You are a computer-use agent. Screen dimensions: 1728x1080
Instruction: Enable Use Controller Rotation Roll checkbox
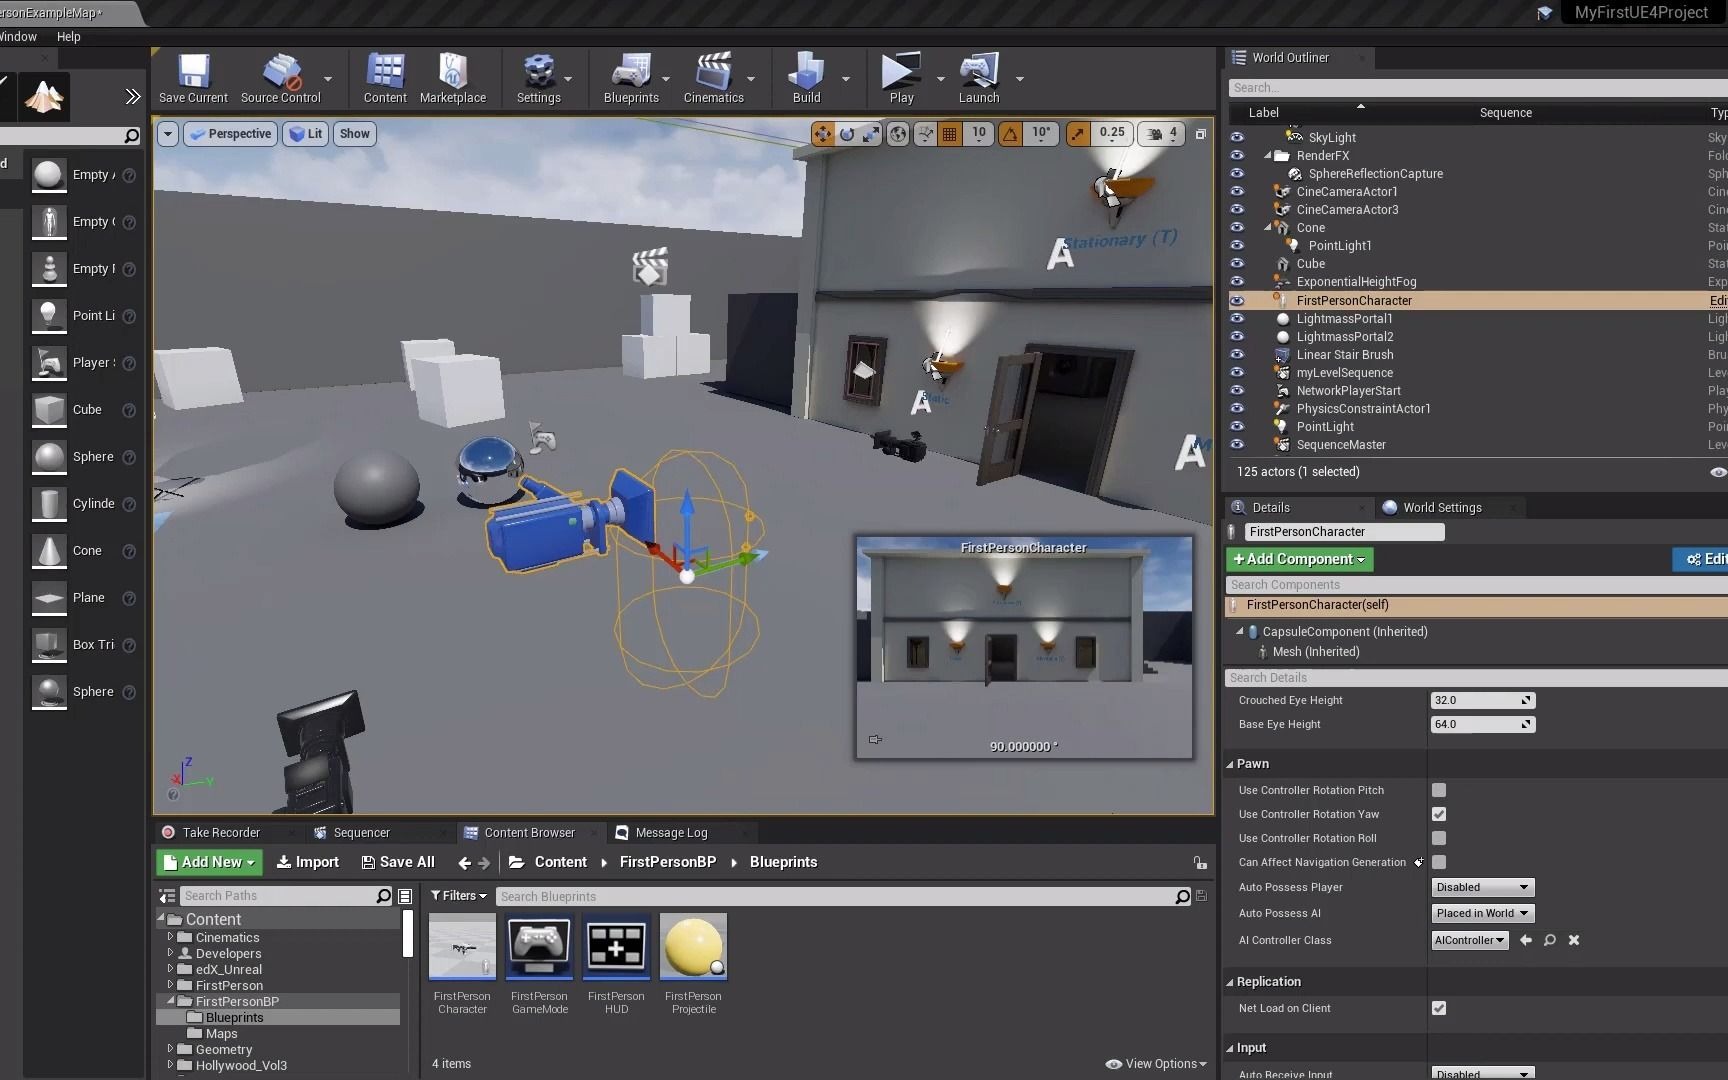[1439, 838]
